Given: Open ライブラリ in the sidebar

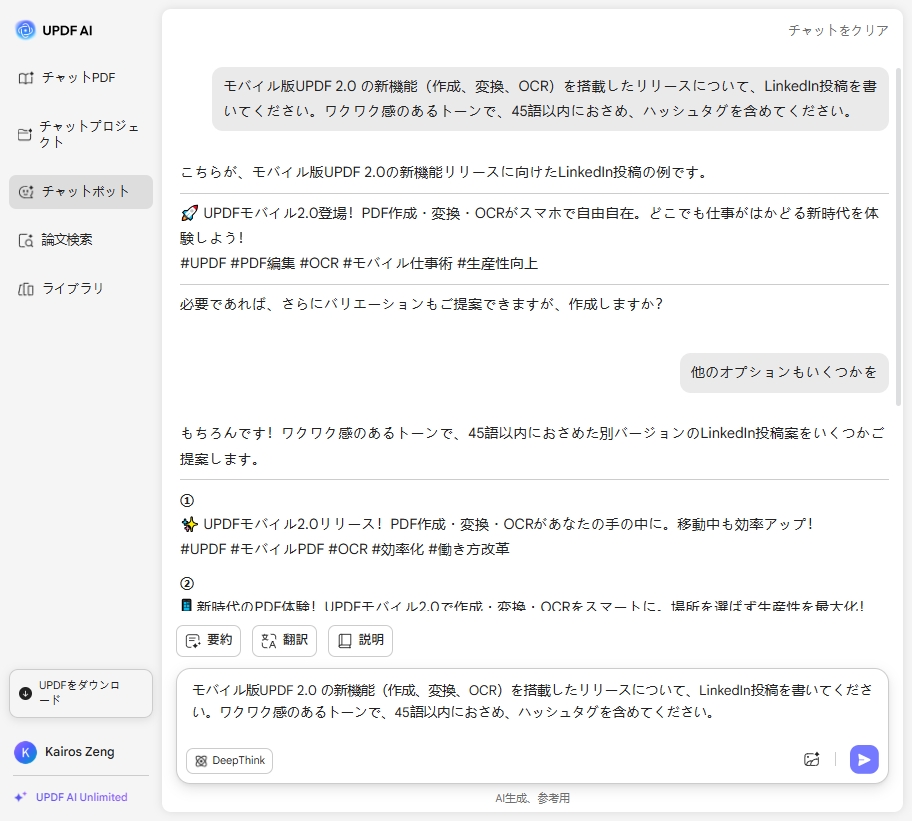Looking at the screenshot, I should tap(81, 289).
